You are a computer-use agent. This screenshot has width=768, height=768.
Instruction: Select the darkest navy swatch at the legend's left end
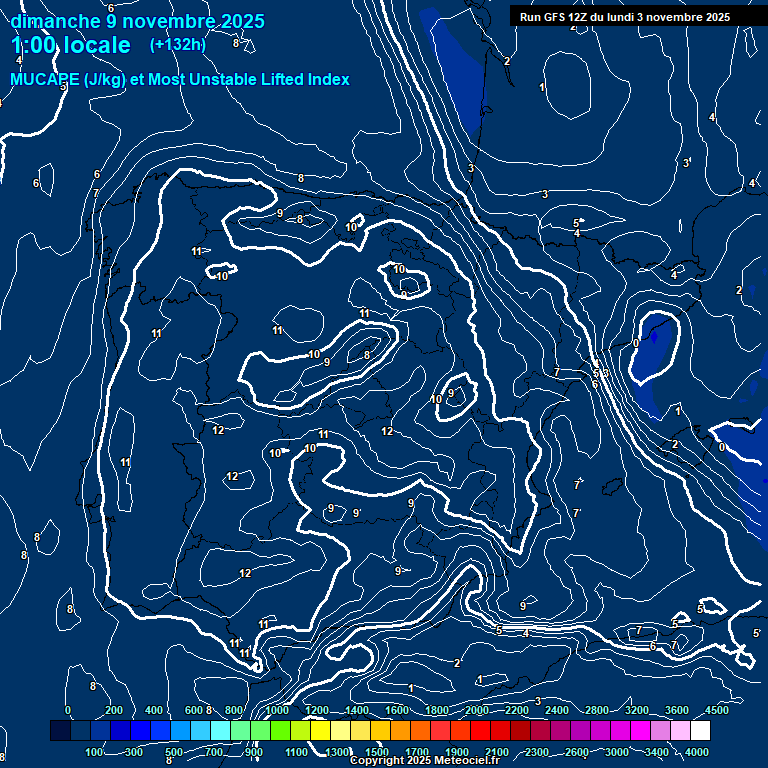click(x=60, y=732)
